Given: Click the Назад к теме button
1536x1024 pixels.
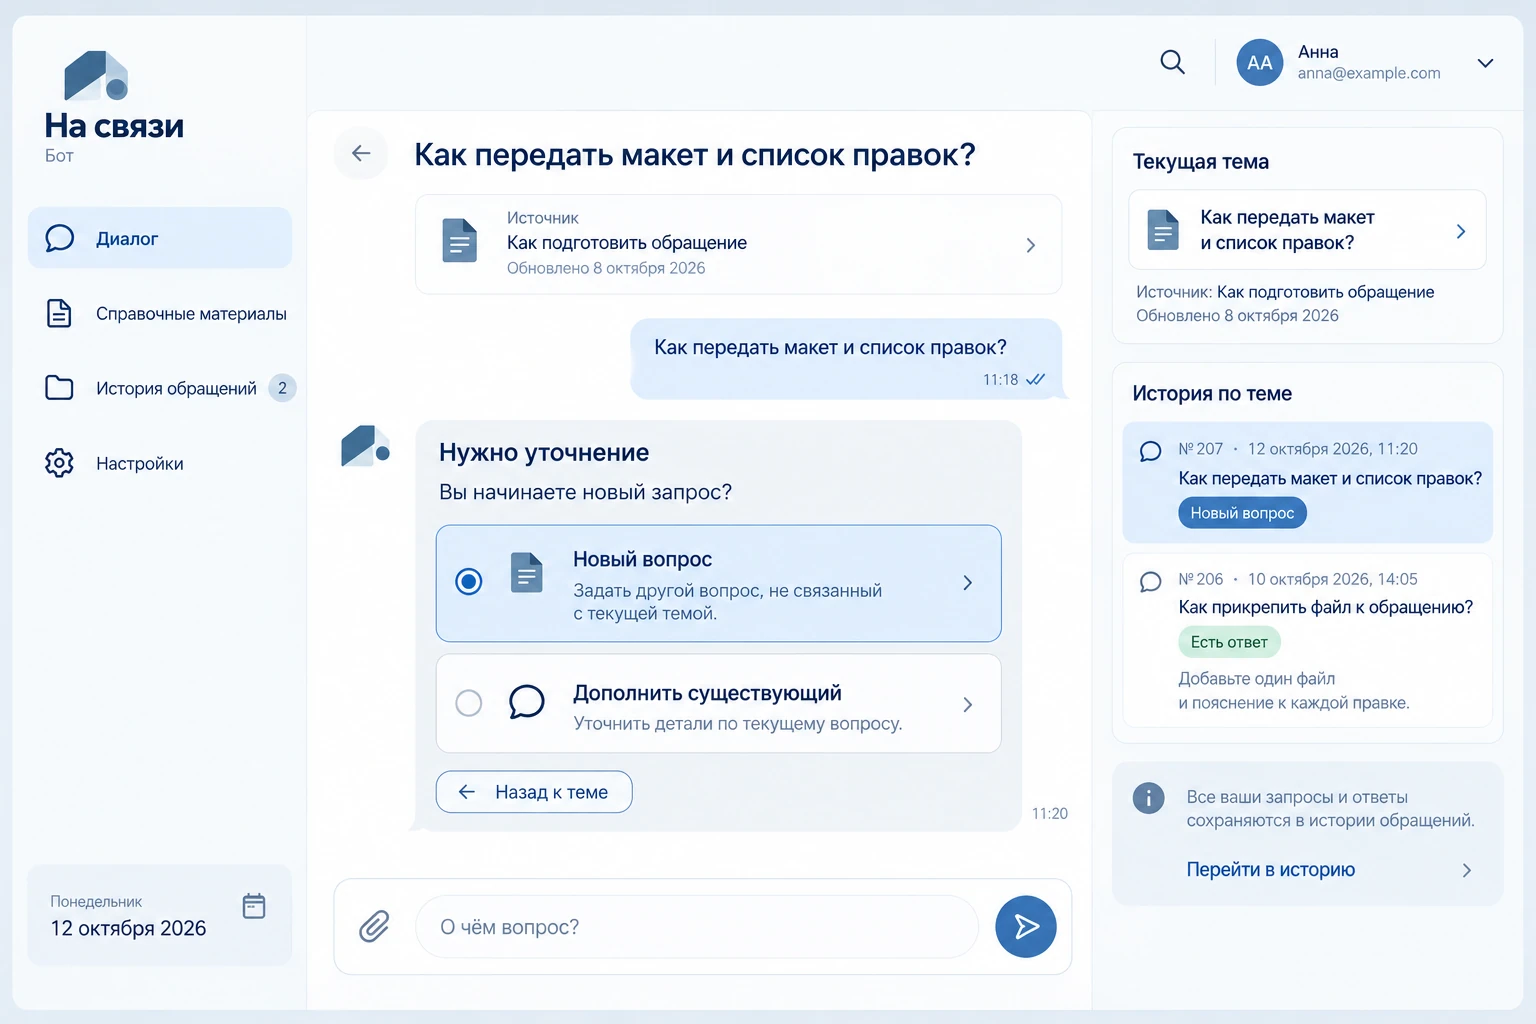Looking at the screenshot, I should [x=534, y=792].
